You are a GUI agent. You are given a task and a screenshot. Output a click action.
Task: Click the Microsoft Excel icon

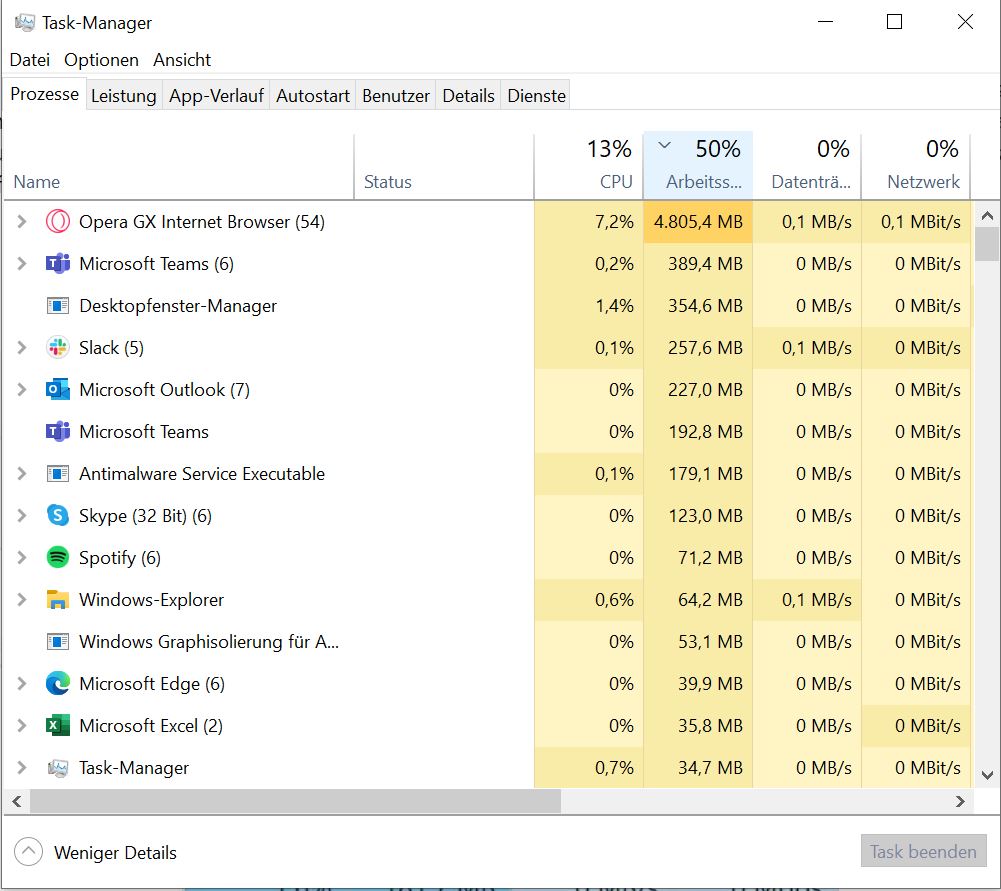pos(57,726)
